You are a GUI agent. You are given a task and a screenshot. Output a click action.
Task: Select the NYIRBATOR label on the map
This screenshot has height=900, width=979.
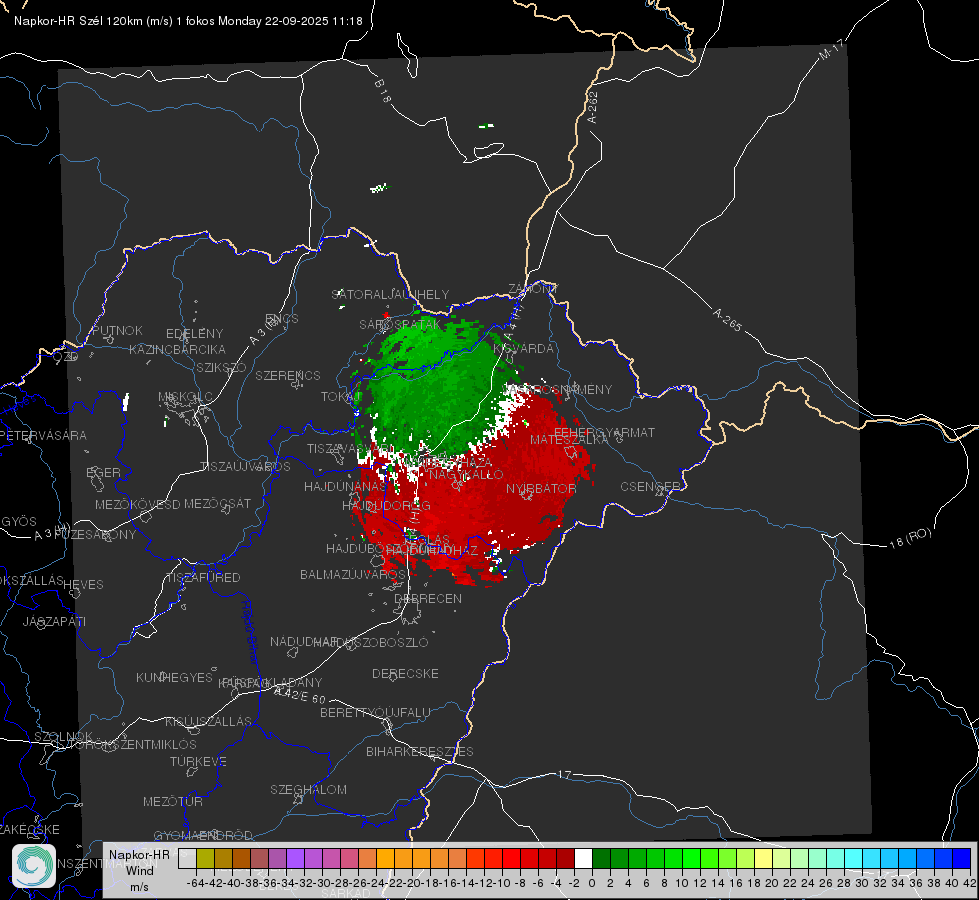[x=541, y=488]
